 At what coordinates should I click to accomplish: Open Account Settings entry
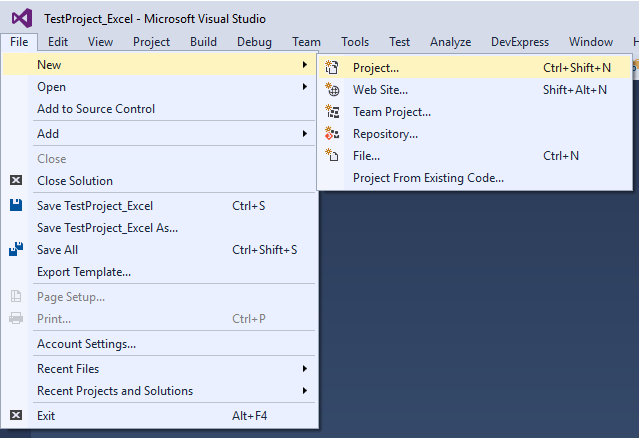[86, 344]
